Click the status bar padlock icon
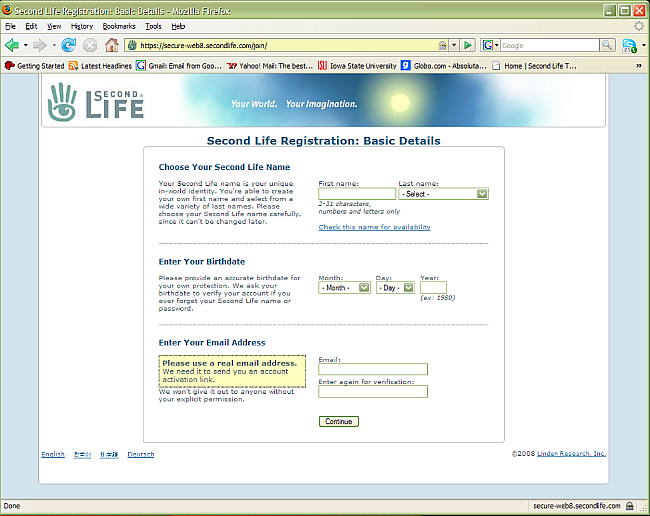 tap(630, 506)
